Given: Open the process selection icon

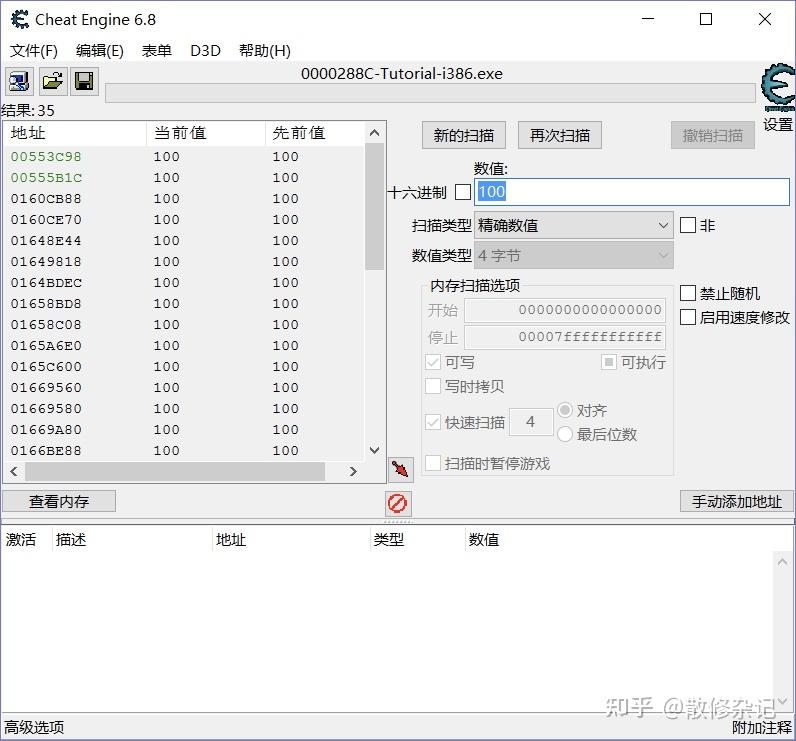Looking at the screenshot, I should (19, 81).
